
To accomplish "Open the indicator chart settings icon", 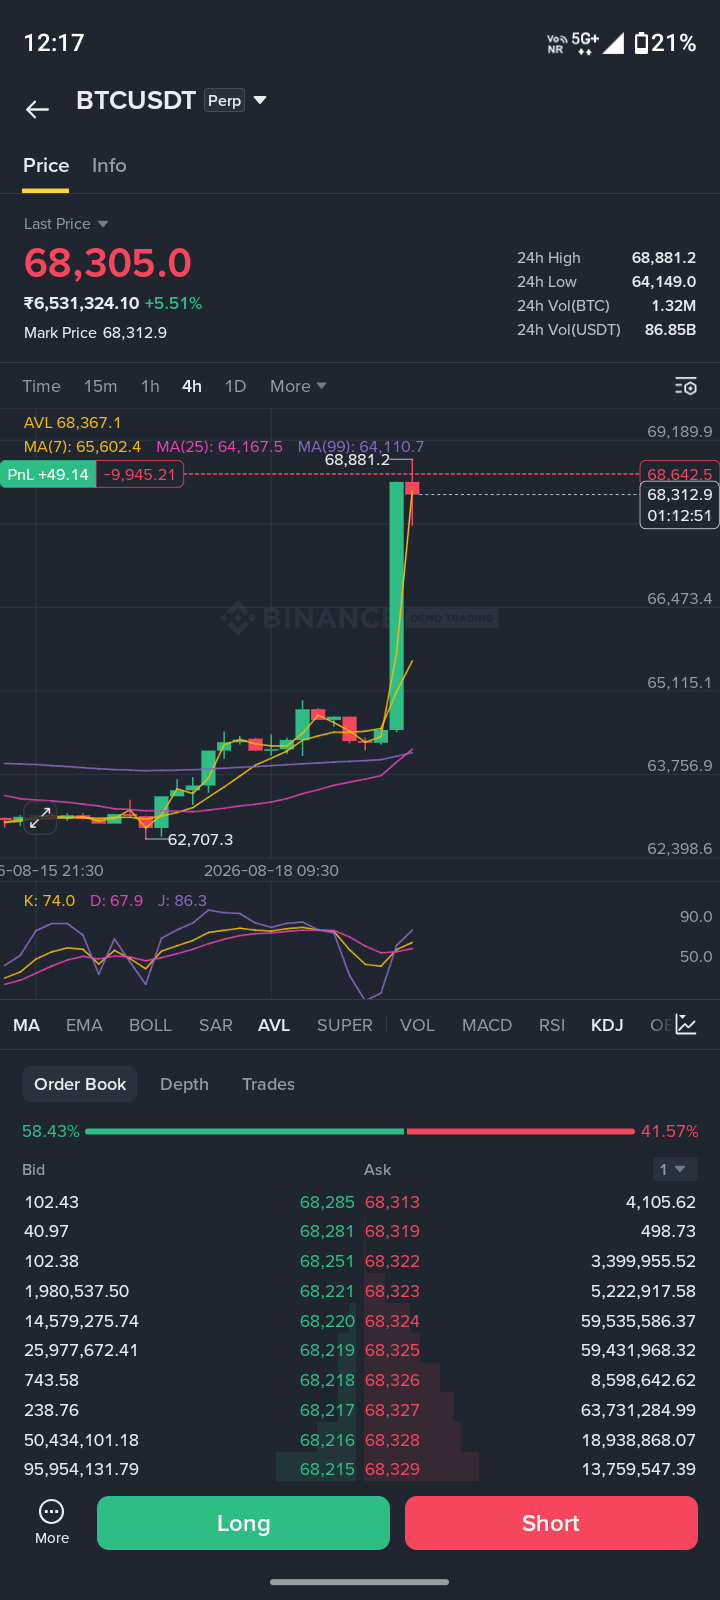I will point(686,1024).
